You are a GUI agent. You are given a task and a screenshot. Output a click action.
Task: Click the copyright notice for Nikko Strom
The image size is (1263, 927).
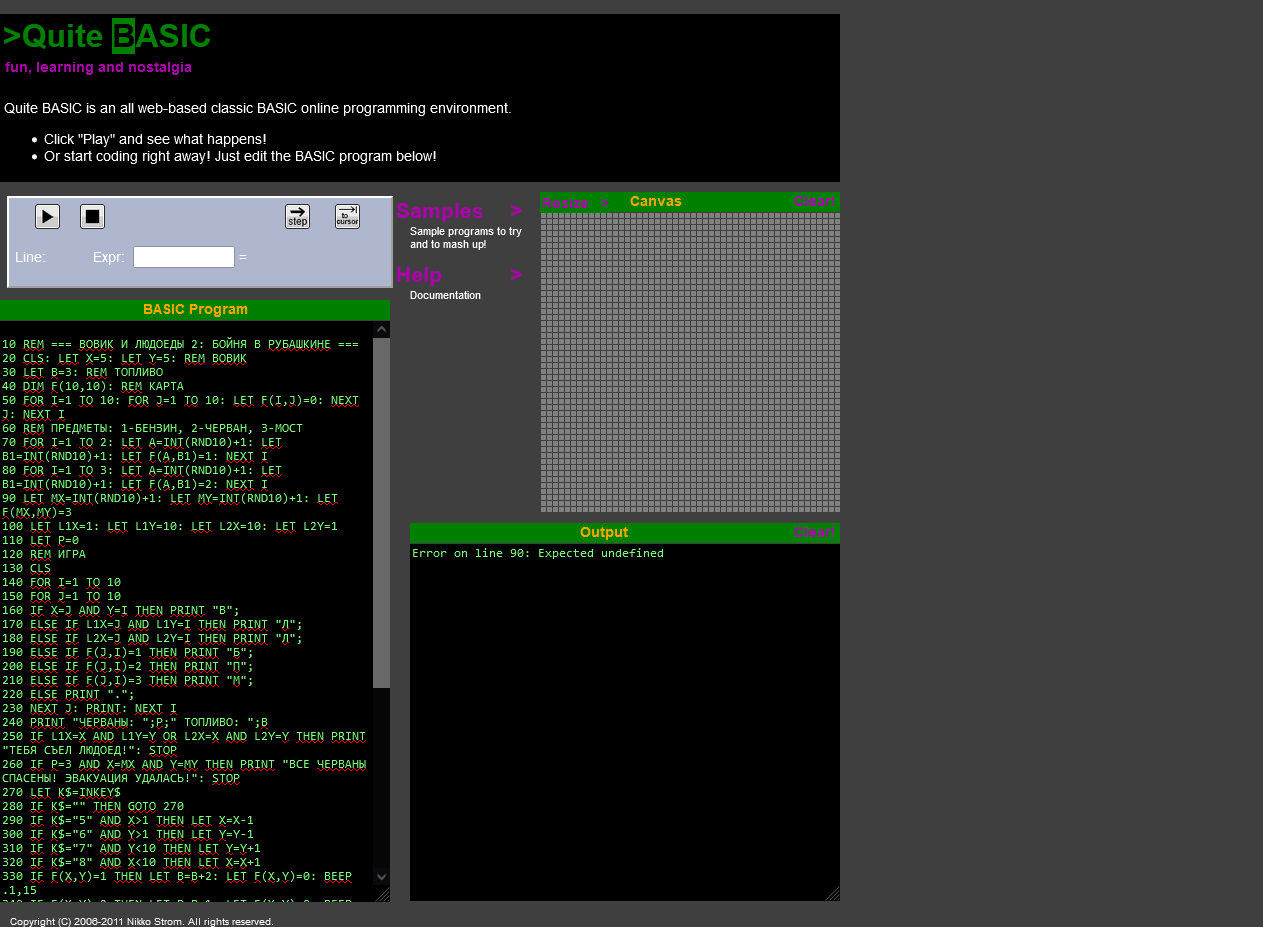(x=142, y=922)
